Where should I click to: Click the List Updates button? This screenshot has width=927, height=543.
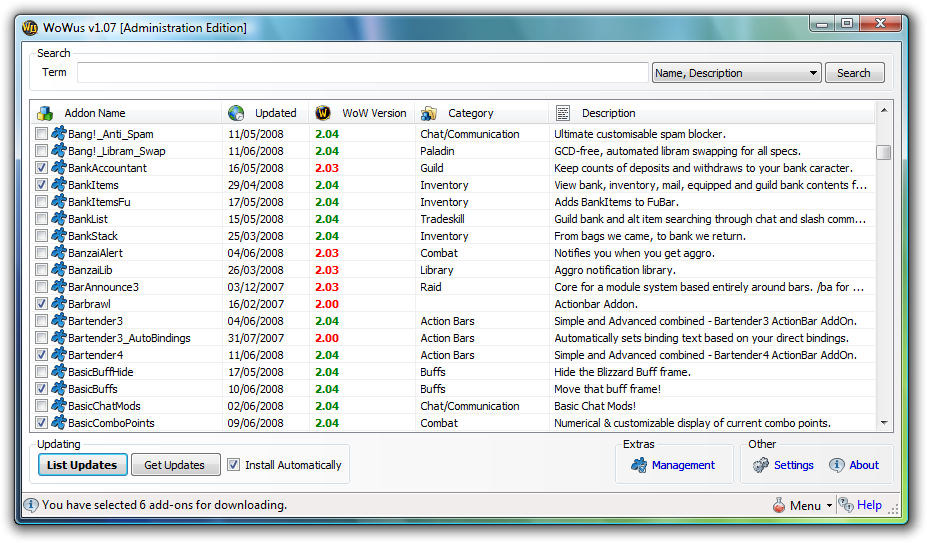click(82, 465)
